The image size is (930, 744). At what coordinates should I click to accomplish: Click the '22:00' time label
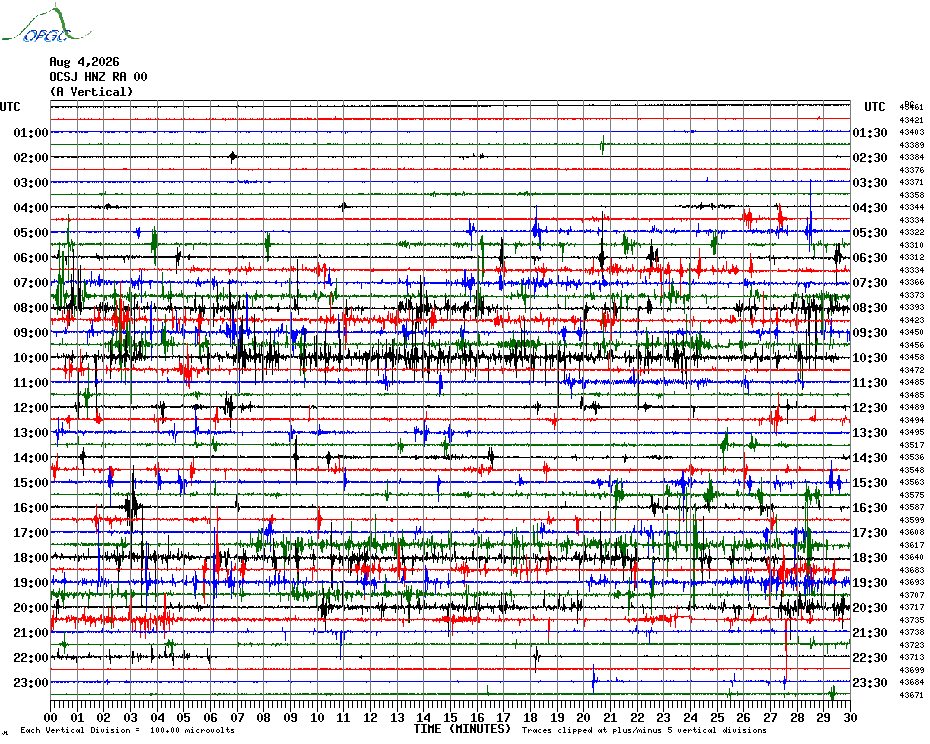click(x=31, y=658)
